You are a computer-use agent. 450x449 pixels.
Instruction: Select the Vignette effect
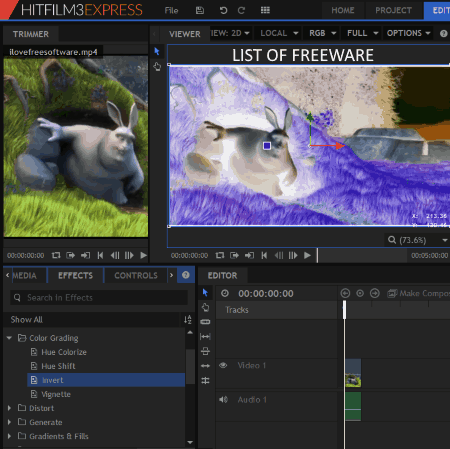56,394
